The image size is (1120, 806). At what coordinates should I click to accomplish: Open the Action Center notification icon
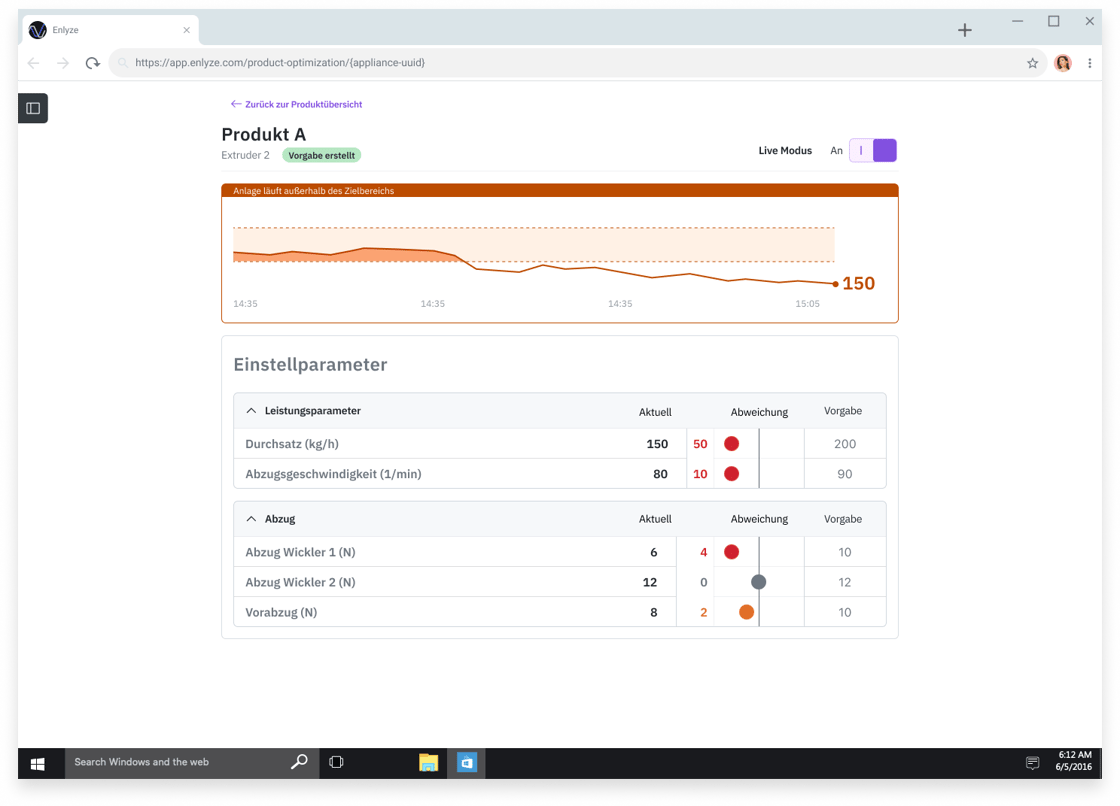point(1032,763)
